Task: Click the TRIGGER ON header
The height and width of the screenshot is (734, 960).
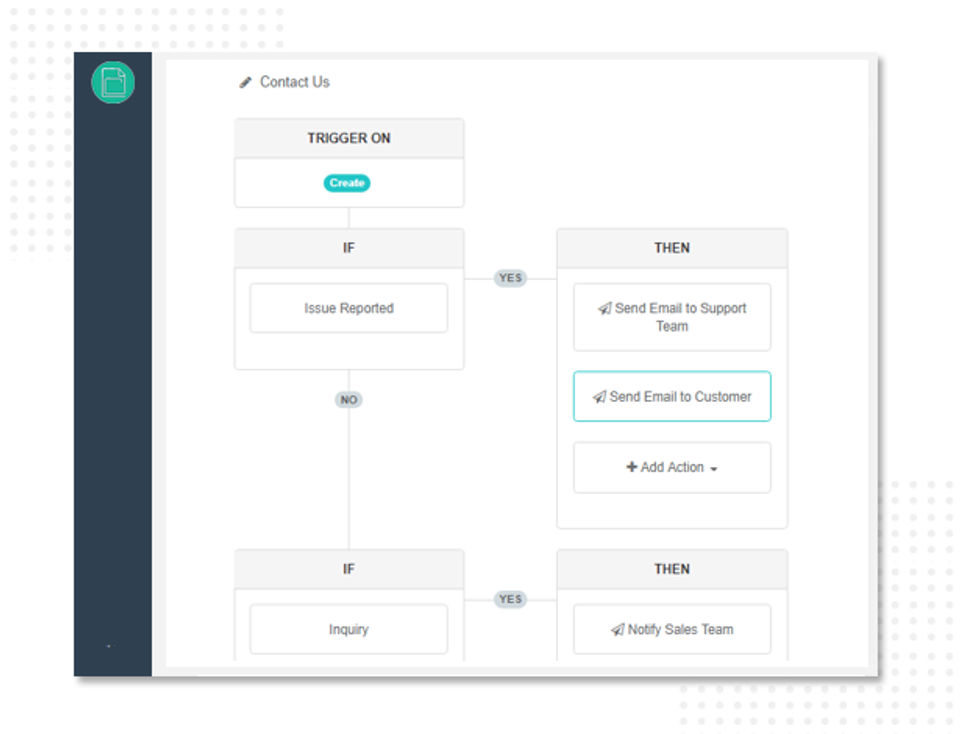Action: (x=349, y=138)
